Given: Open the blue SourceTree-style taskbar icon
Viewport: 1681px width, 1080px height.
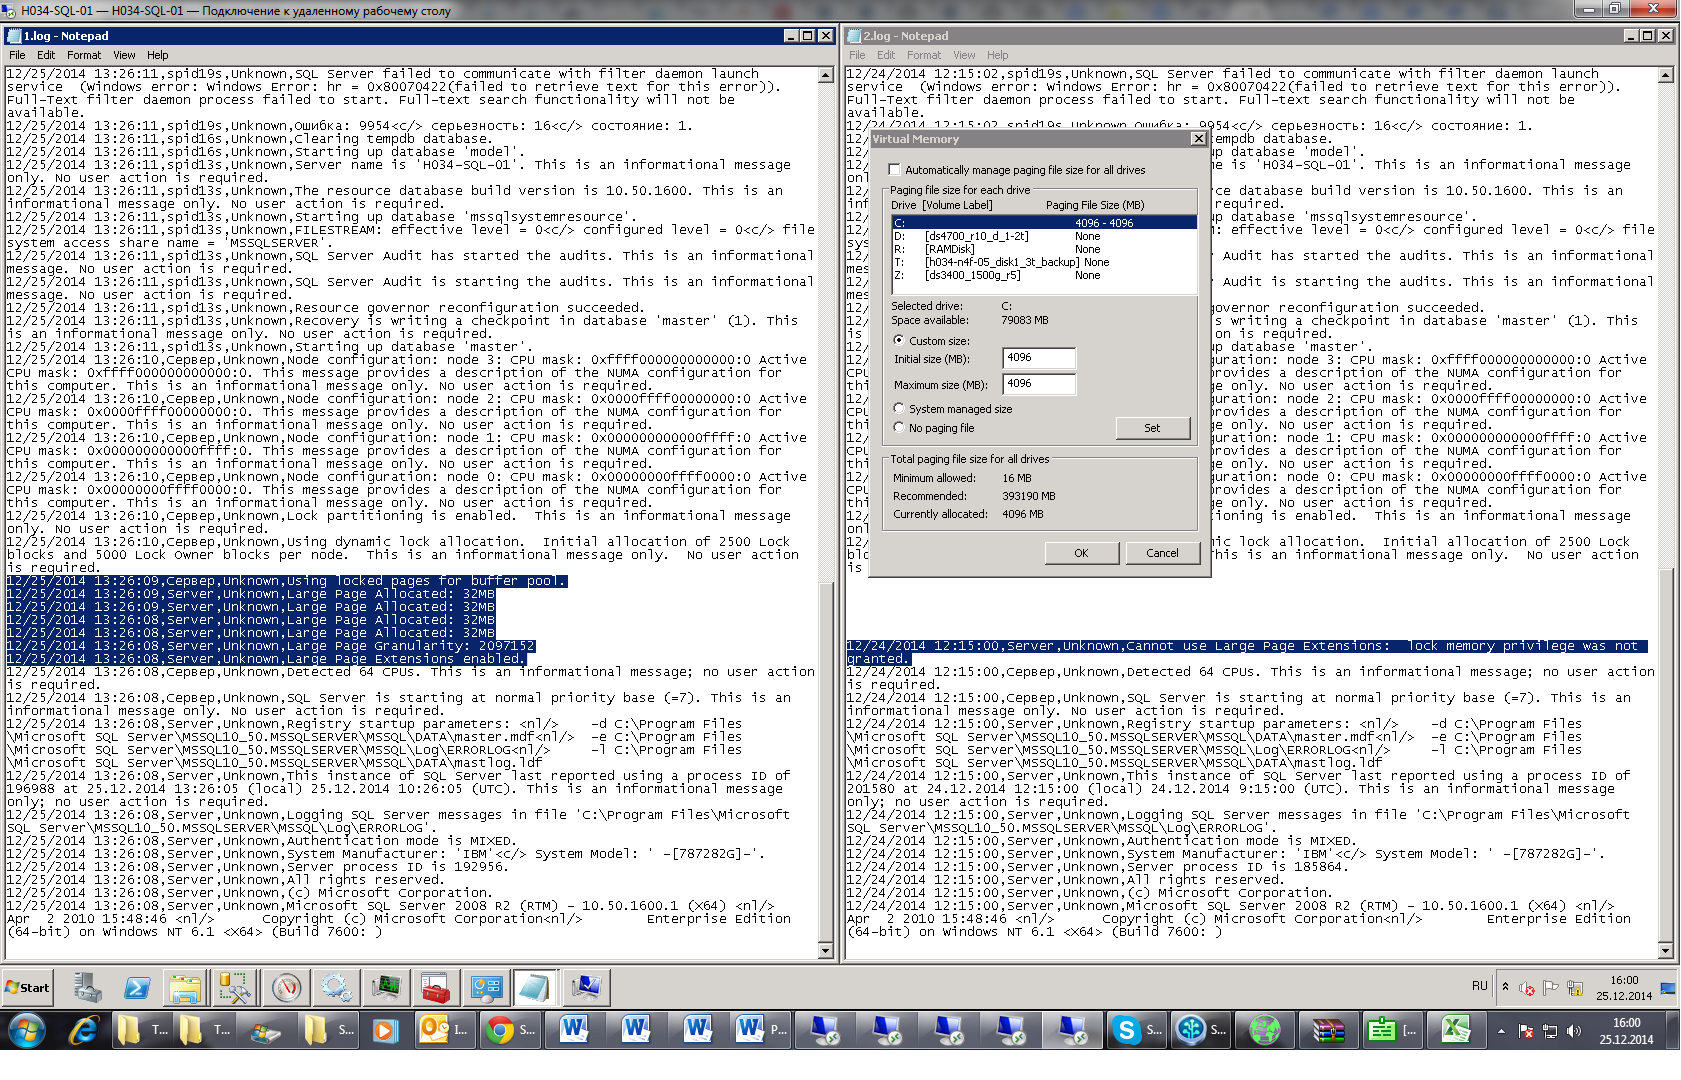Looking at the screenshot, I should point(1200,1030).
